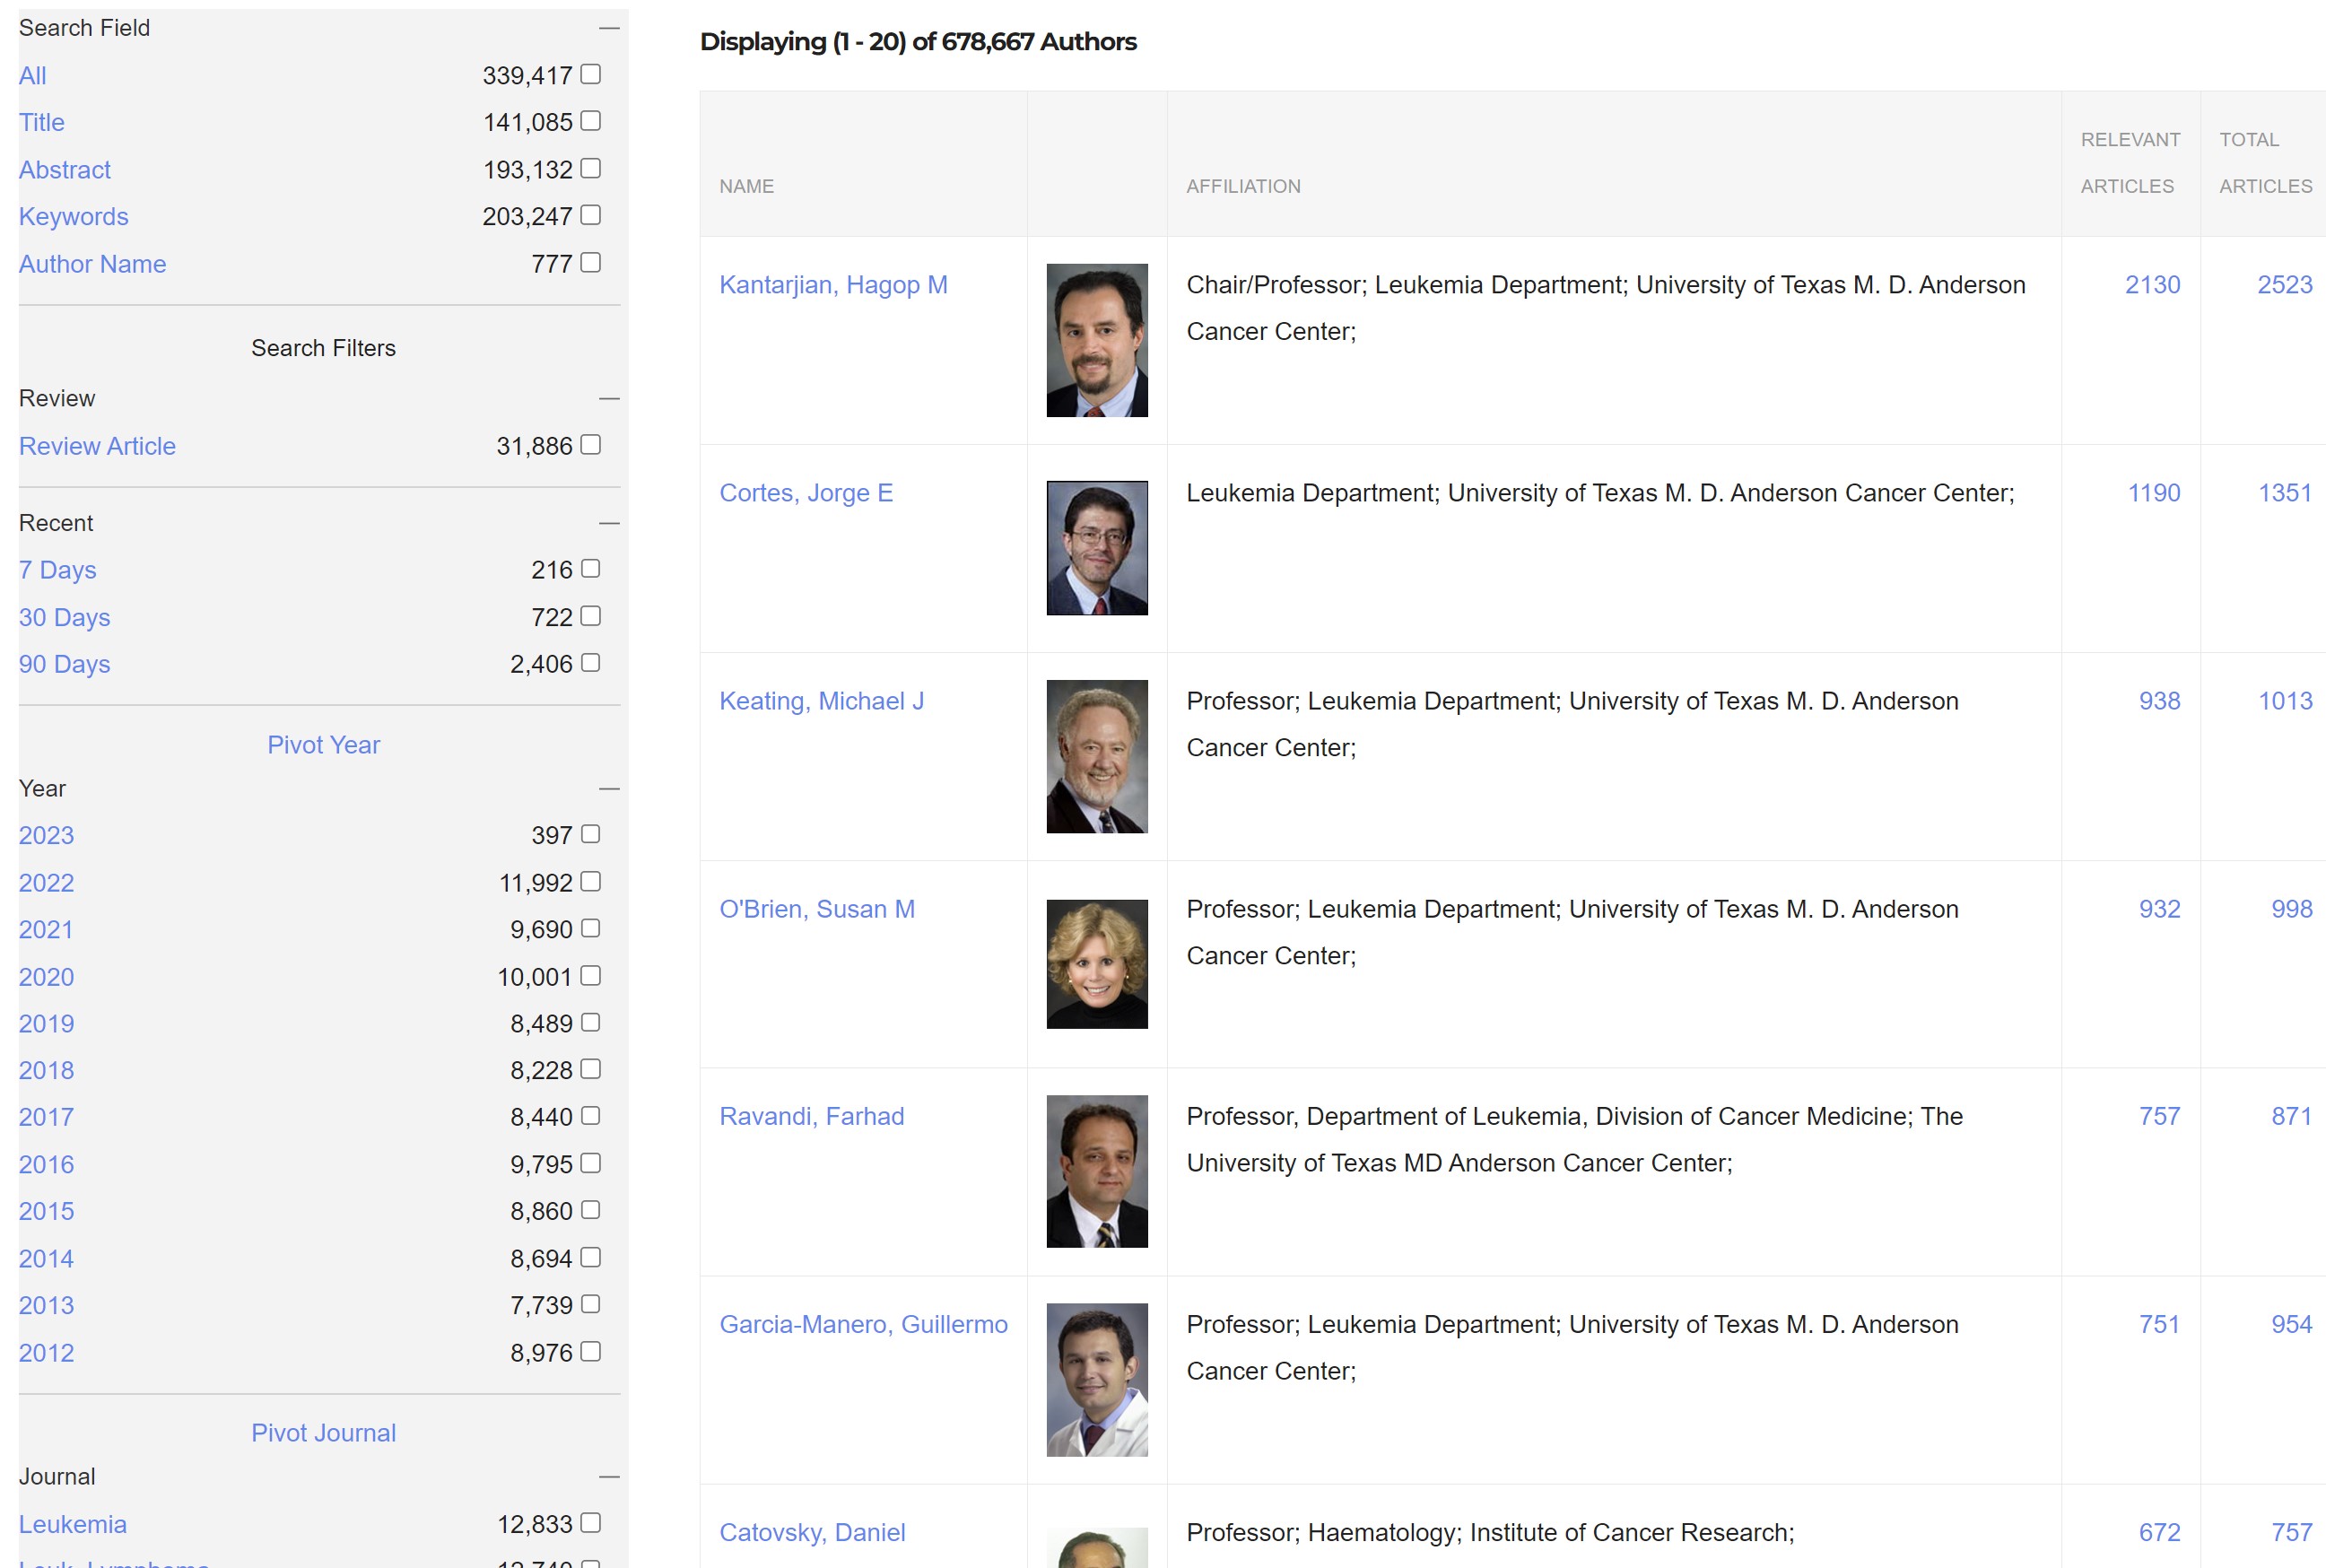Filter results to 30 Days
Image resolution: width=2326 pixels, height=1568 pixels.
[64, 618]
